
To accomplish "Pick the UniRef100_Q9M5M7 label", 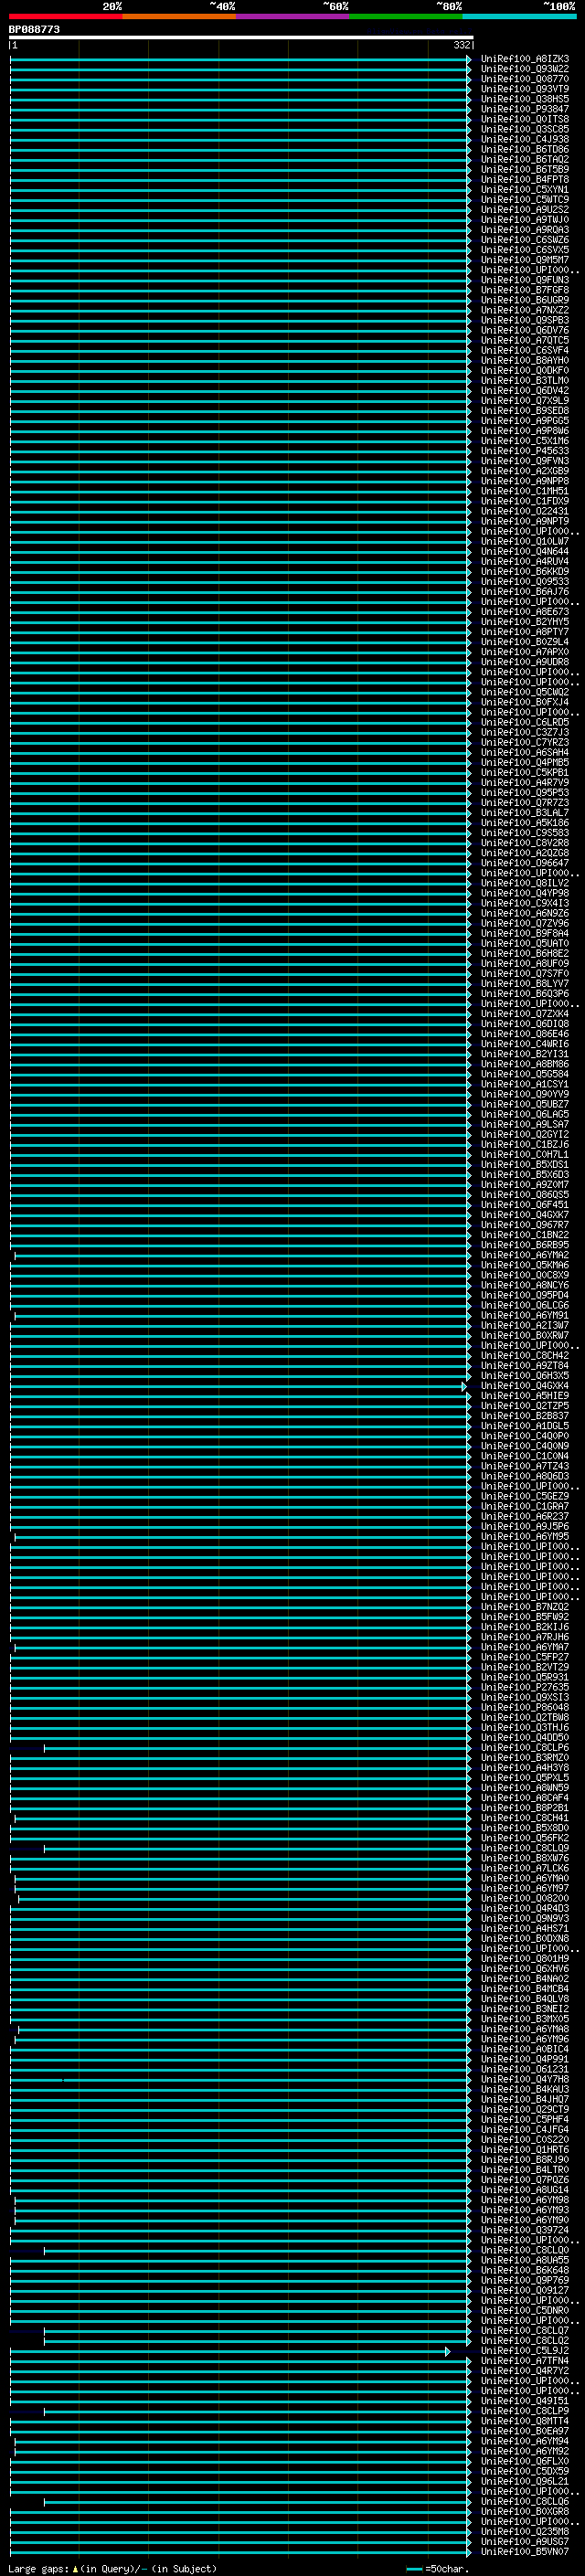I will point(525,260).
